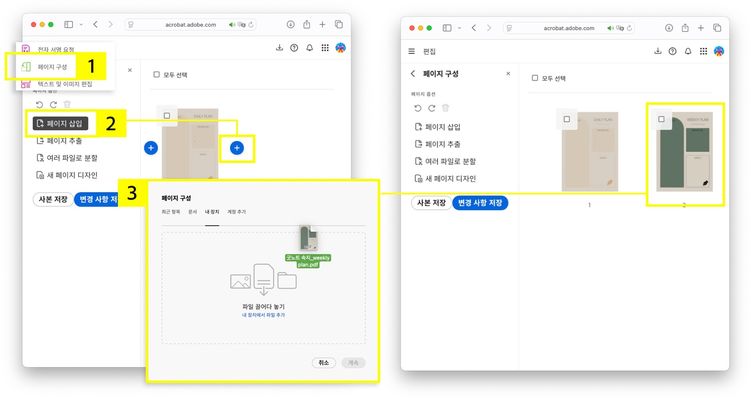This screenshot has height=402, width=750.
Task: Click the download icon in right window's Acrobat header
Action: [x=658, y=51]
